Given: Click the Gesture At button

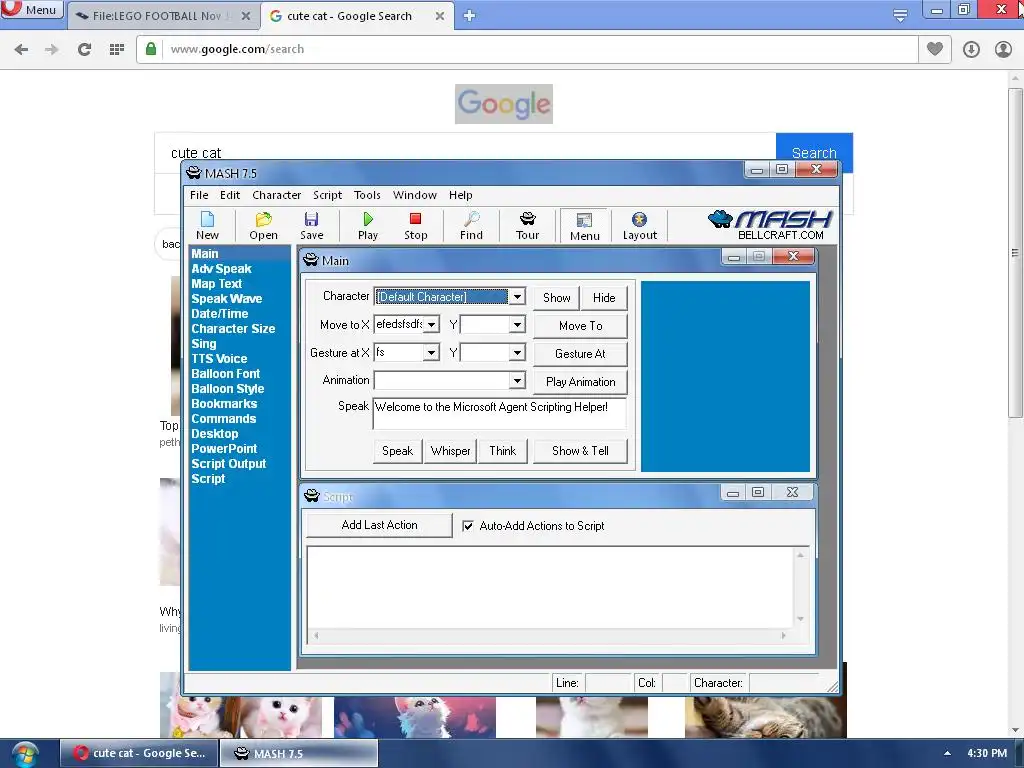Looking at the screenshot, I should pyautogui.click(x=581, y=354).
